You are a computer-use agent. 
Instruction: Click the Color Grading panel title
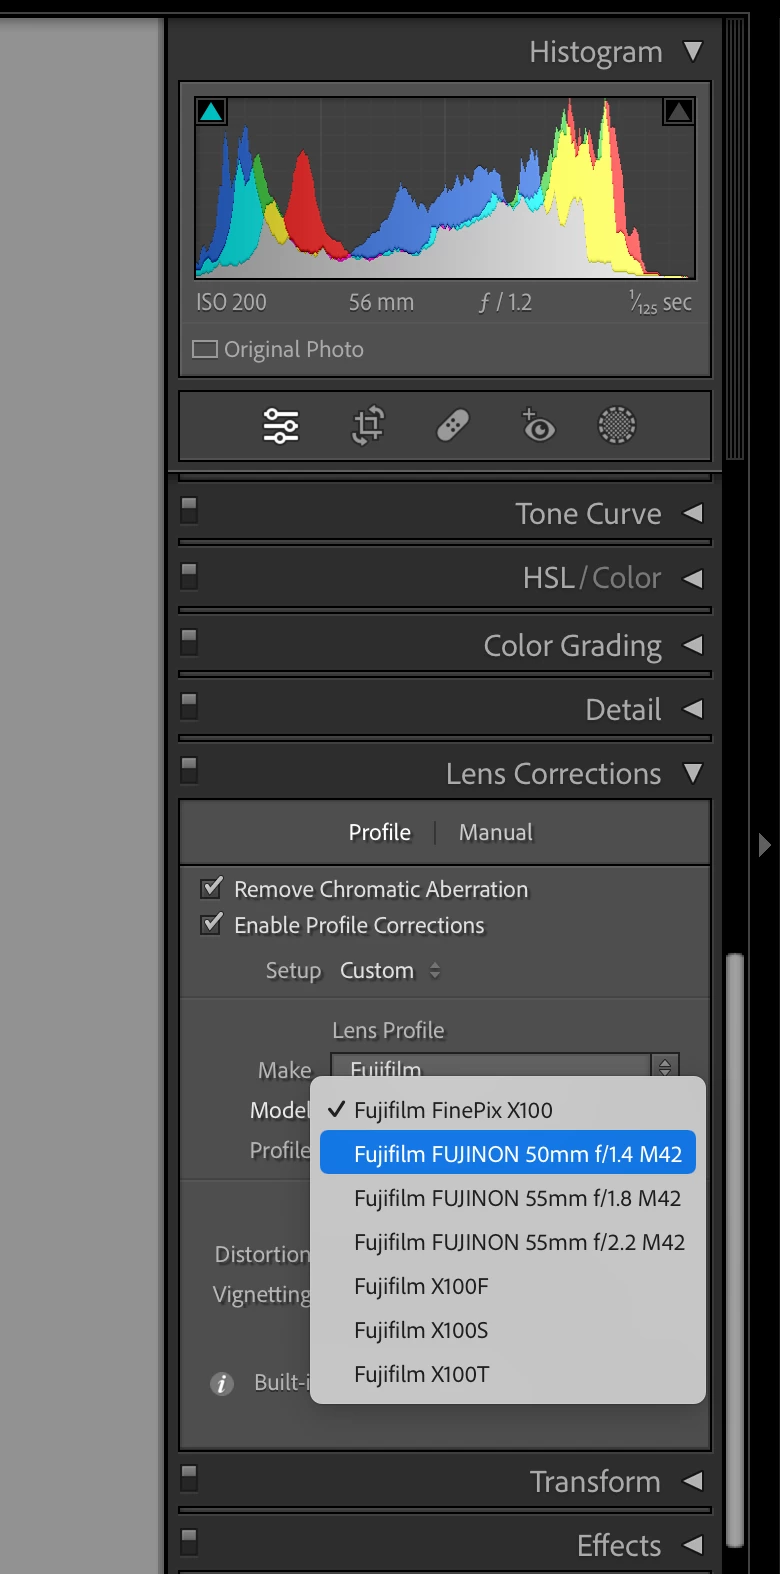tap(573, 646)
